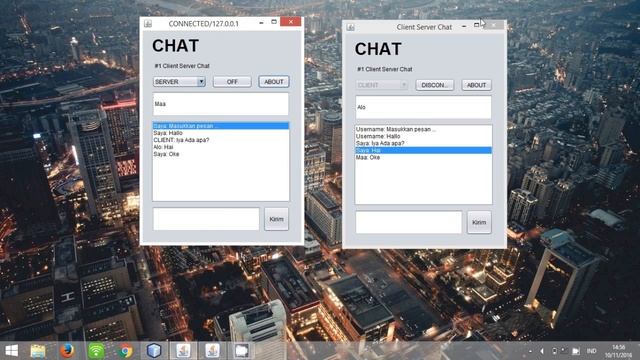The height and width of the screenshot is (360, 640).
Task: Open the green Wi-Fi hotspot app in taskbar
Action: pyautogui.click(x=96, y=351)
